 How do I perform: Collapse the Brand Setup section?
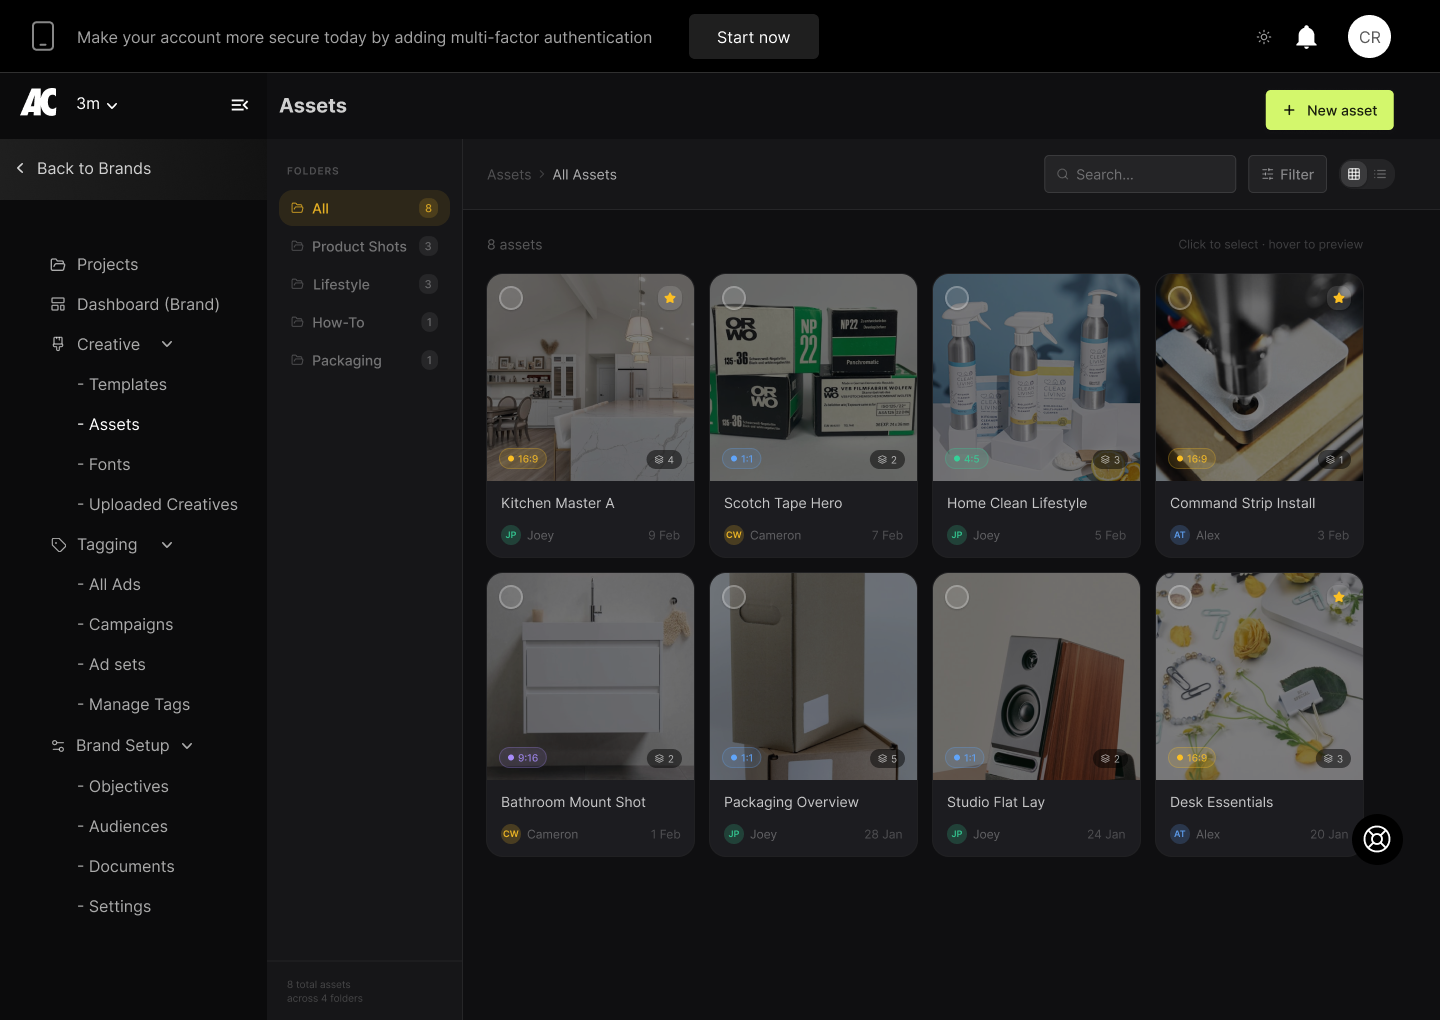click(x=187, y=746)
